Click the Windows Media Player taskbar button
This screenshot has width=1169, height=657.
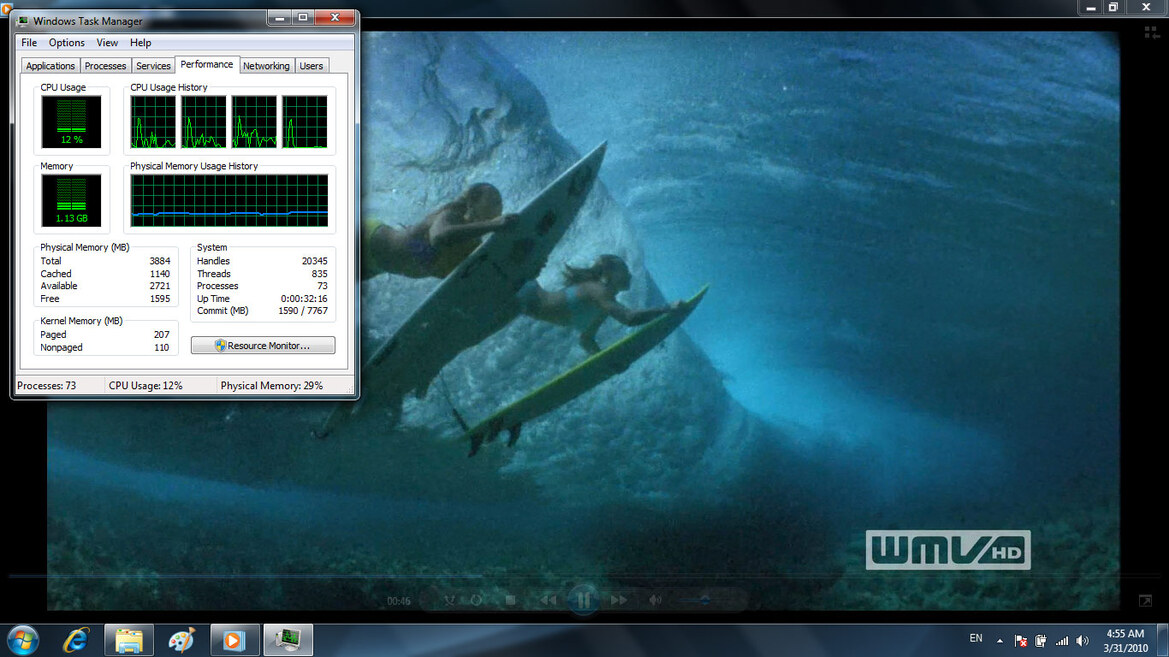pyautogui.click(x=235, y=640)
